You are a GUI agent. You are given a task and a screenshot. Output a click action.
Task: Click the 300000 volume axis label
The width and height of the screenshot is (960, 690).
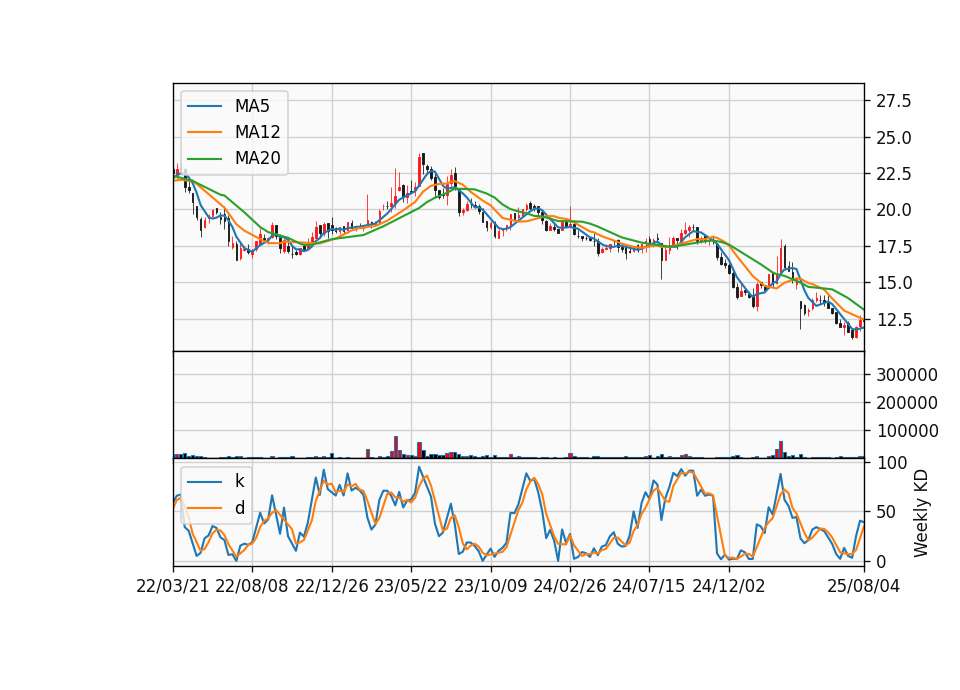click(x=907, y=375)
